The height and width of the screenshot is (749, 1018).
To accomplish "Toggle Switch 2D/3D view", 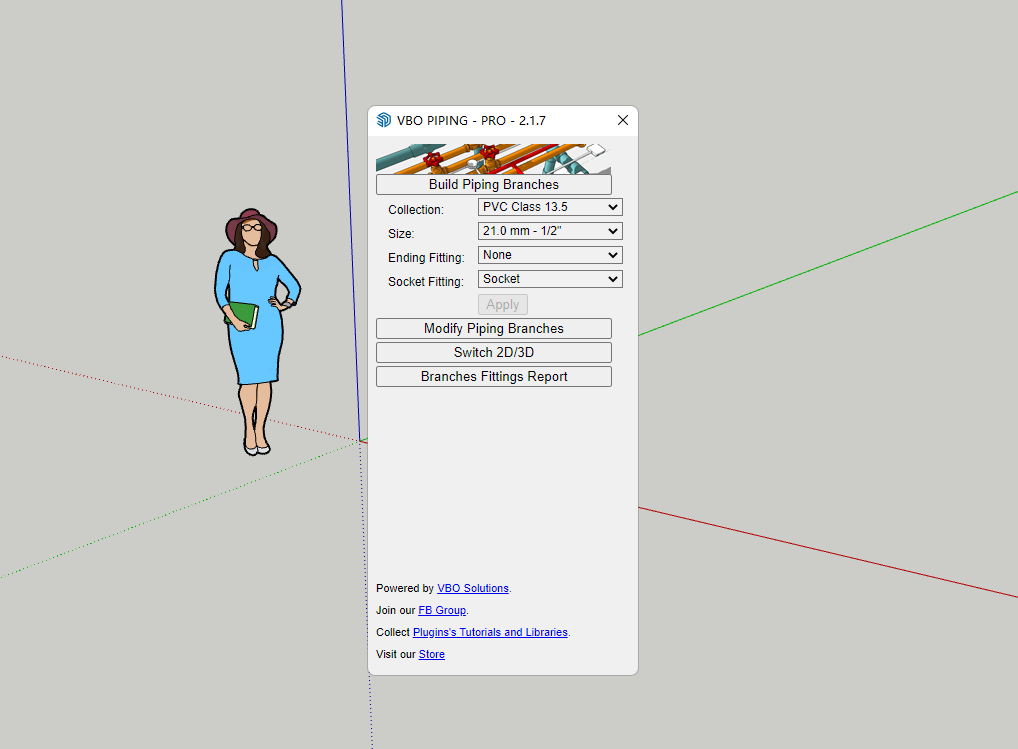I will point(493,352).
